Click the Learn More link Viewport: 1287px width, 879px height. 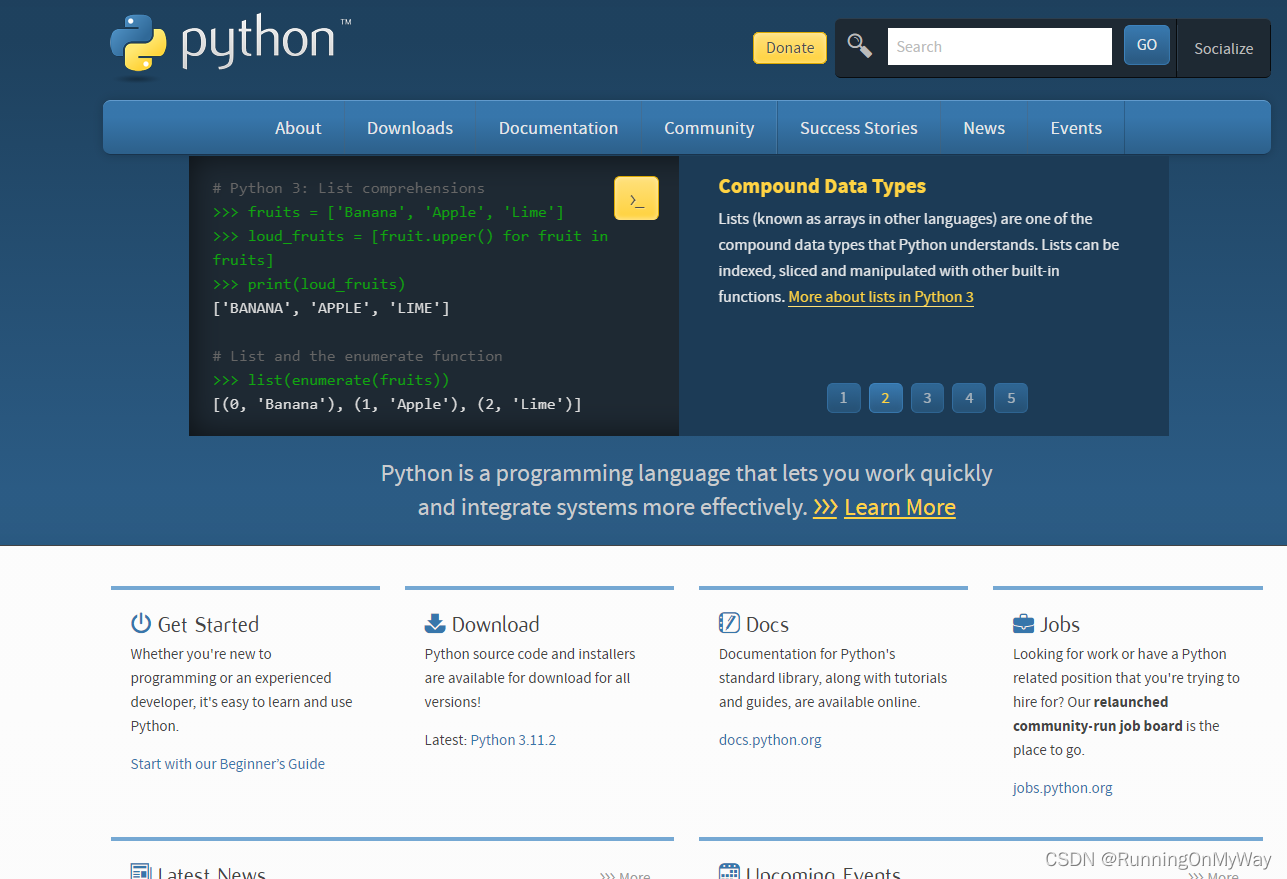(900, 507)
